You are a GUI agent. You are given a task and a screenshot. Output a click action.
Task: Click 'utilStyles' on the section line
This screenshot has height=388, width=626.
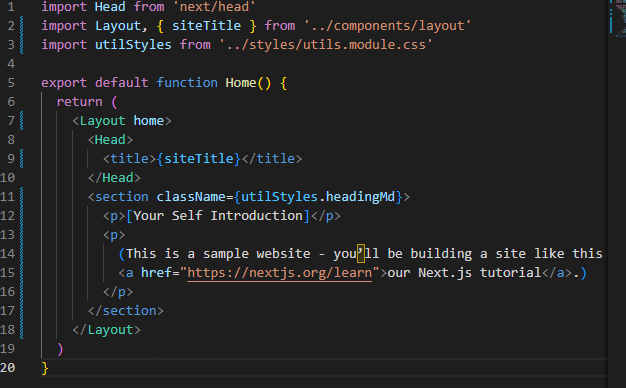[279, 197]
